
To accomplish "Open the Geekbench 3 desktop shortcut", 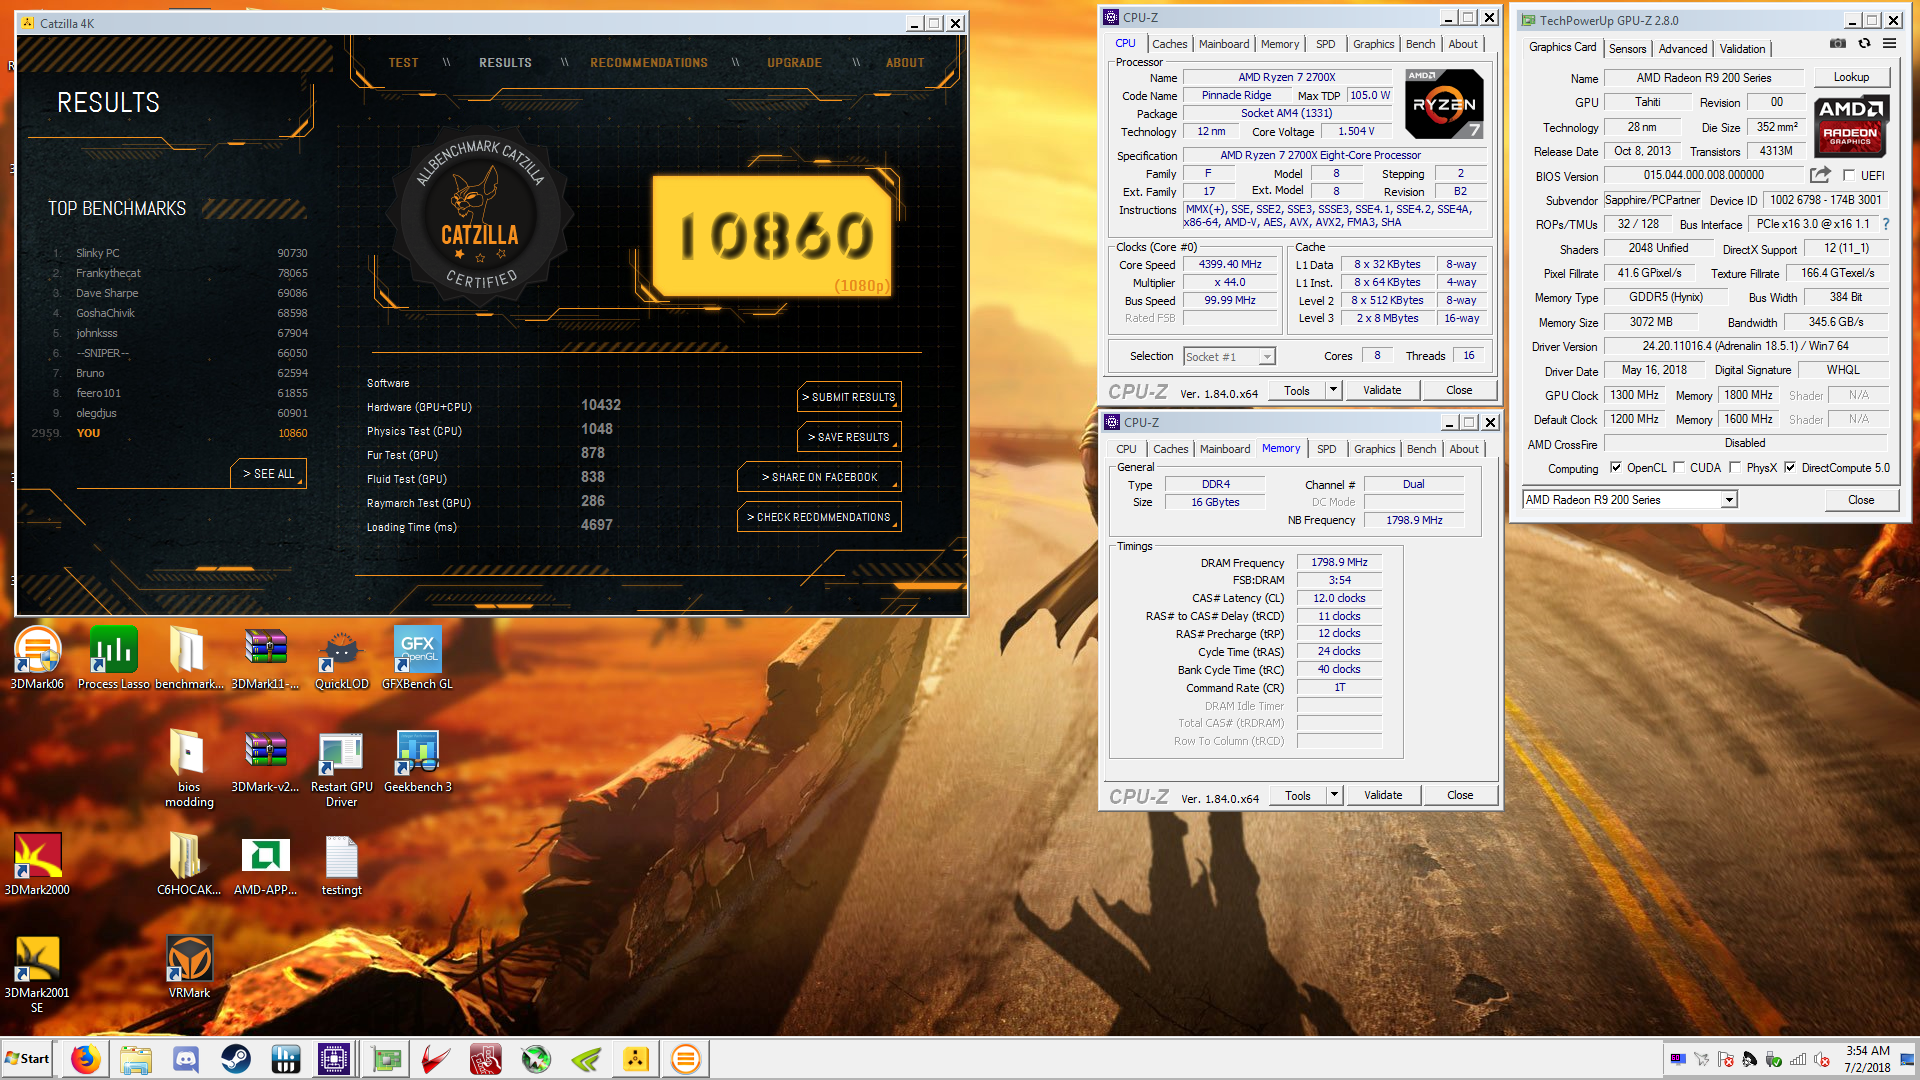I will [x=417, y=760].
